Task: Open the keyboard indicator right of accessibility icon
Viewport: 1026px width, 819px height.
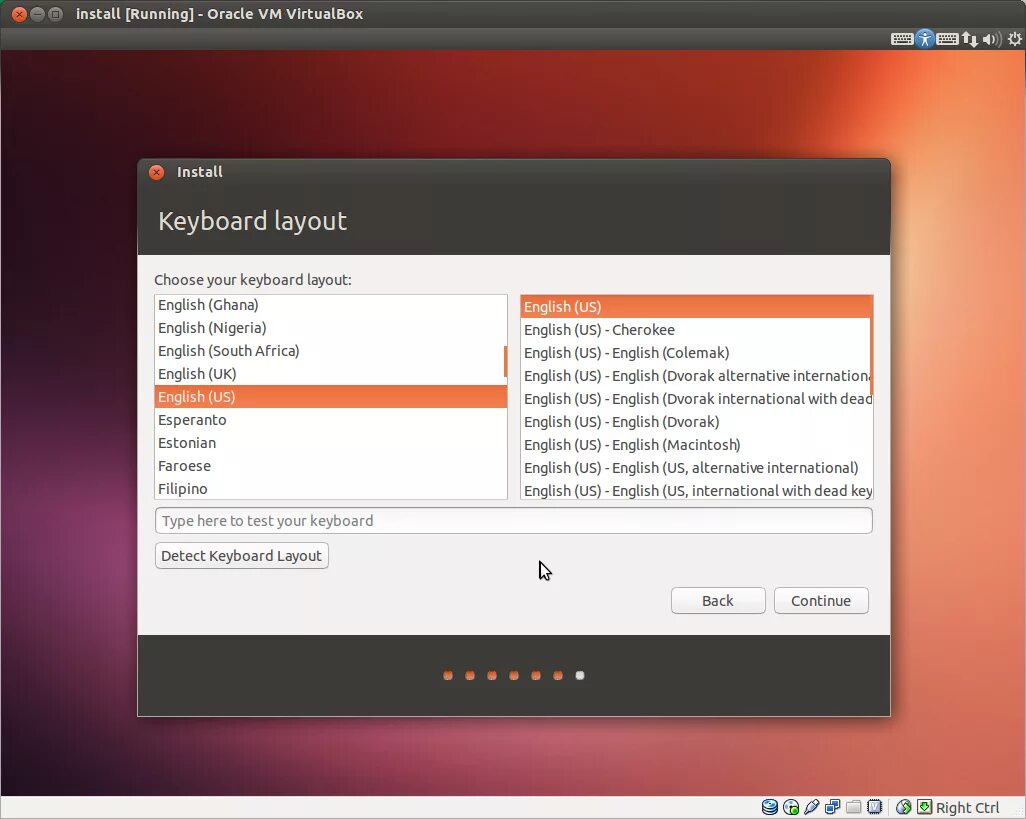Action: pos(947,39)
